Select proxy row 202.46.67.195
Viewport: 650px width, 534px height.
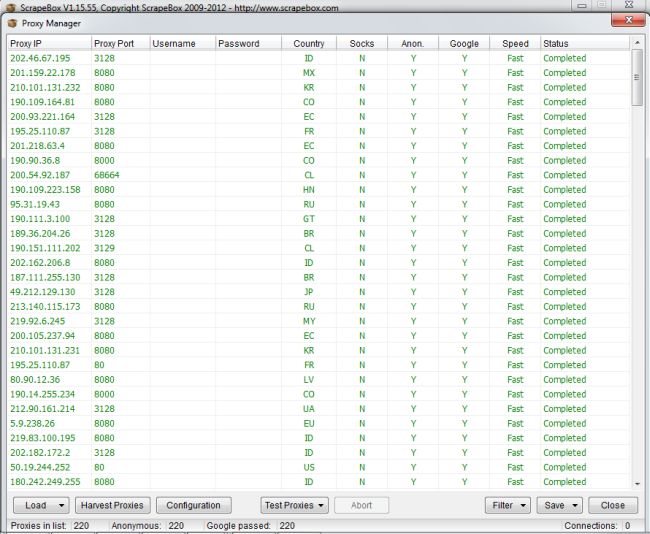pyautogui.click(x=319, y=58)
